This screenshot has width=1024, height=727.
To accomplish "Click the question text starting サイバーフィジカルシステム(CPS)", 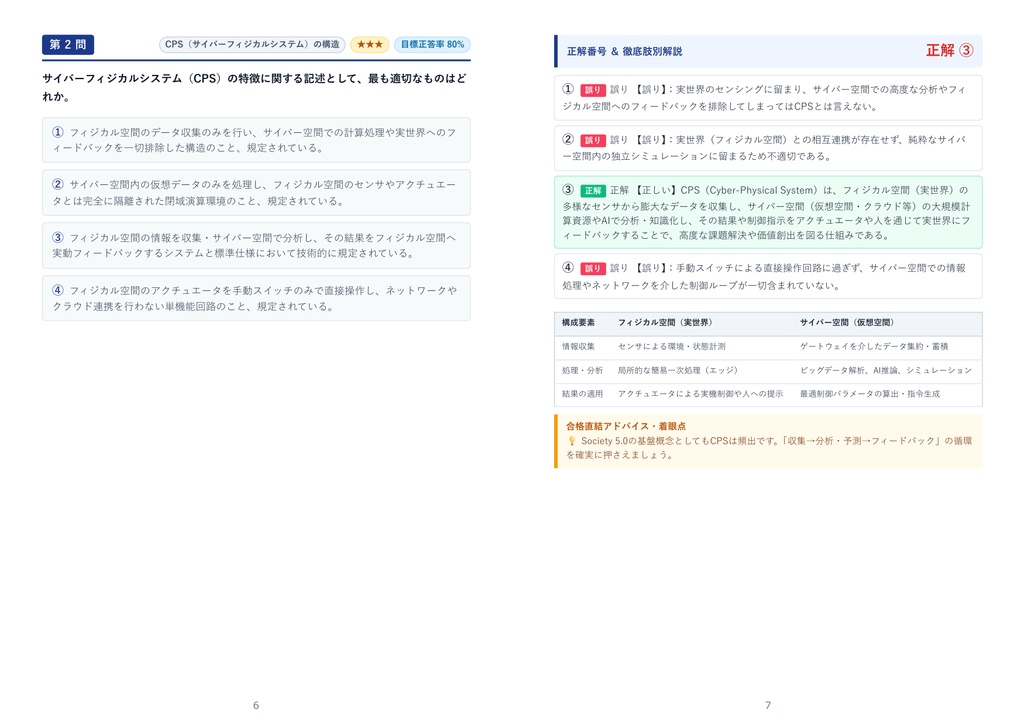I will tap(255, 87).
